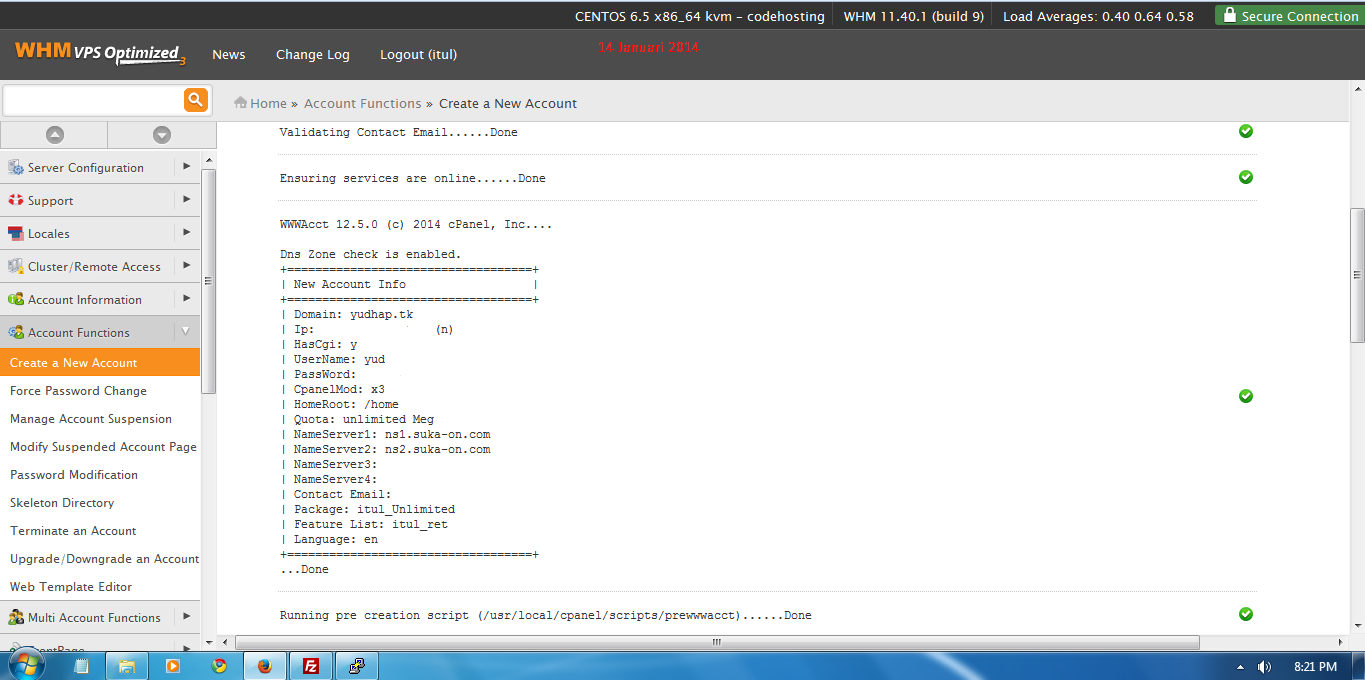Image resolution: width=1365 pixels, height=680 pixels.
Task: Open the News page in top bar
Action: (229, 55)
